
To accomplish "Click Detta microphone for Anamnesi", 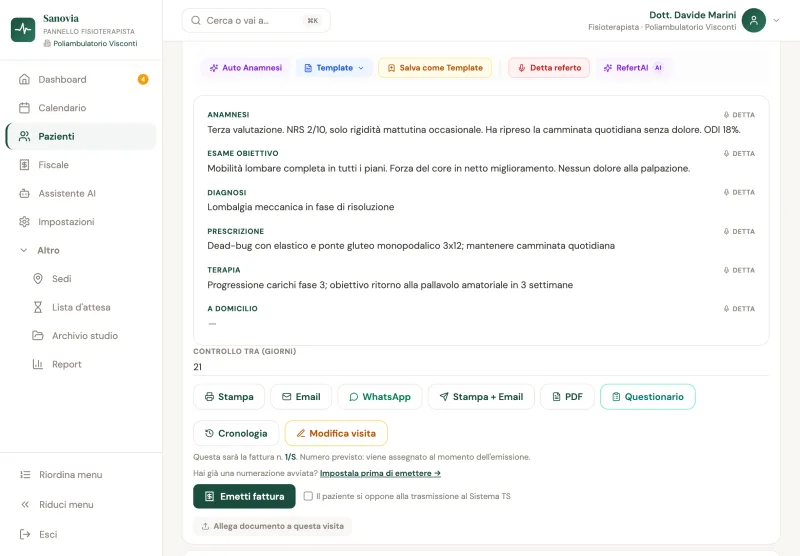I will pyautogui.click(x=739, y=115).
